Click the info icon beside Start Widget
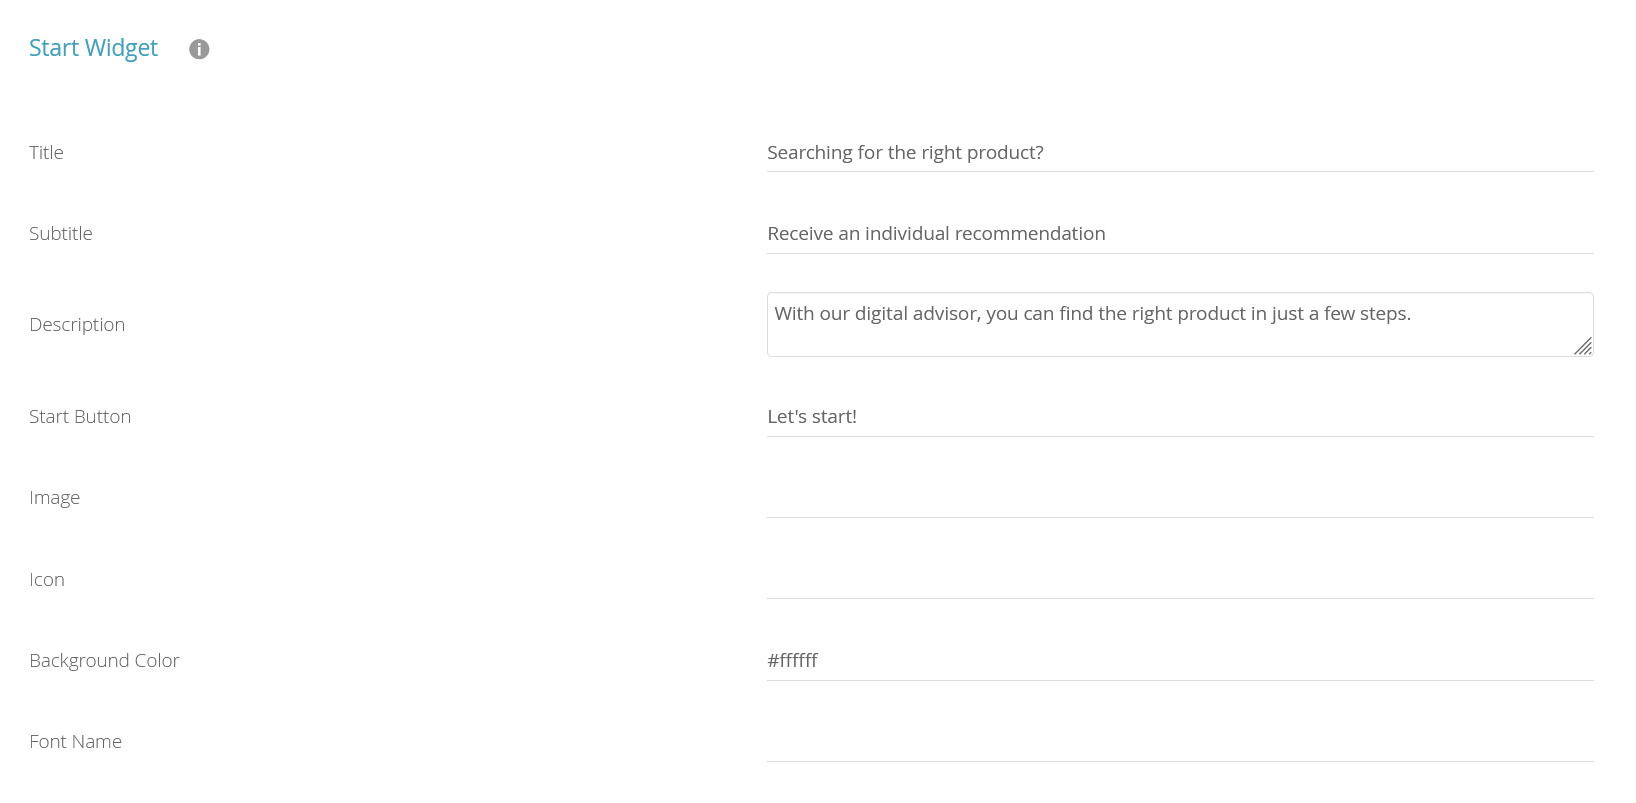 pos(199,49)
